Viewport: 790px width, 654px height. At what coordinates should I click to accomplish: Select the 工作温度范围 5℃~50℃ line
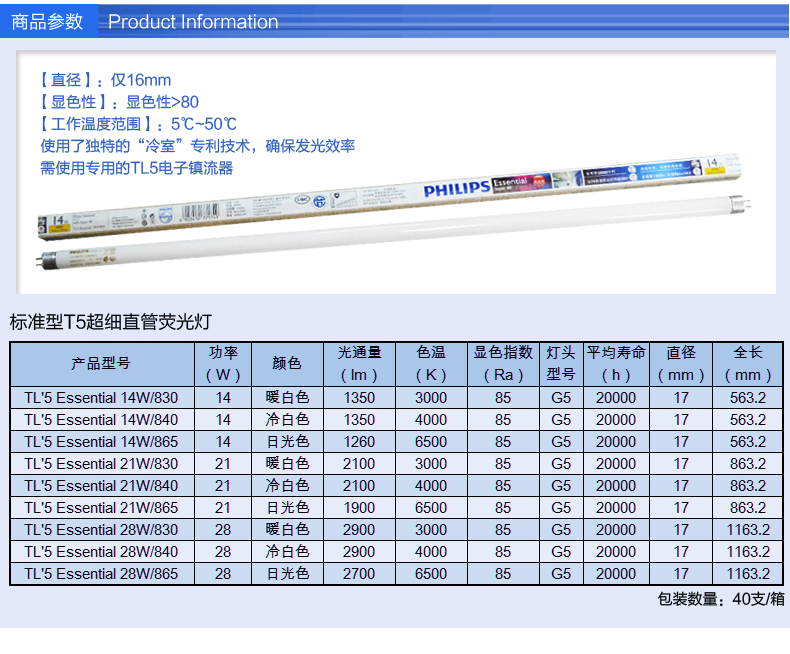138,124
